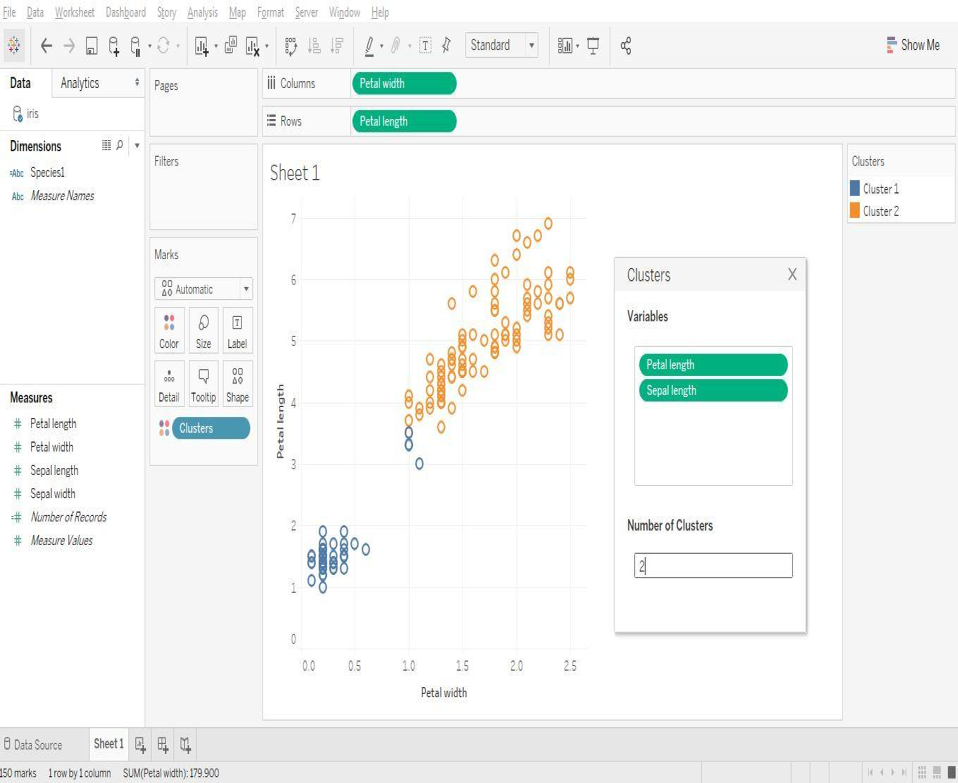The image size is (958, 783).
Task: Click the Detail mark icon
Action: click(x=168, y=383)
